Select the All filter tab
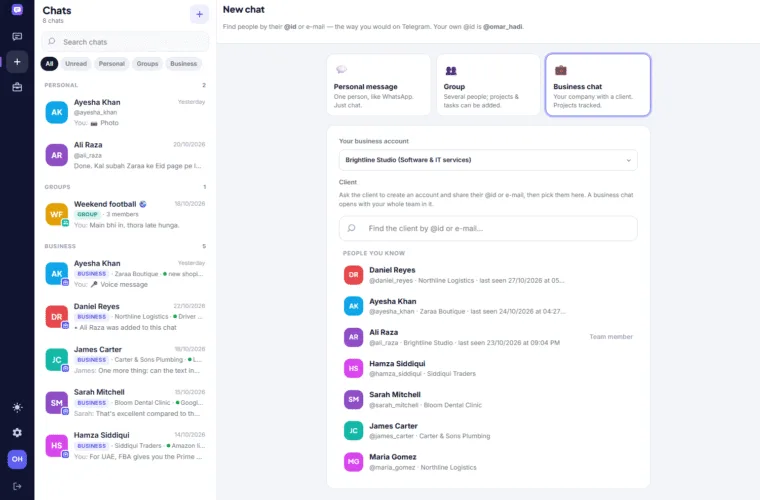Viewport: 760px width, 500px height. [x=49, y=63]
